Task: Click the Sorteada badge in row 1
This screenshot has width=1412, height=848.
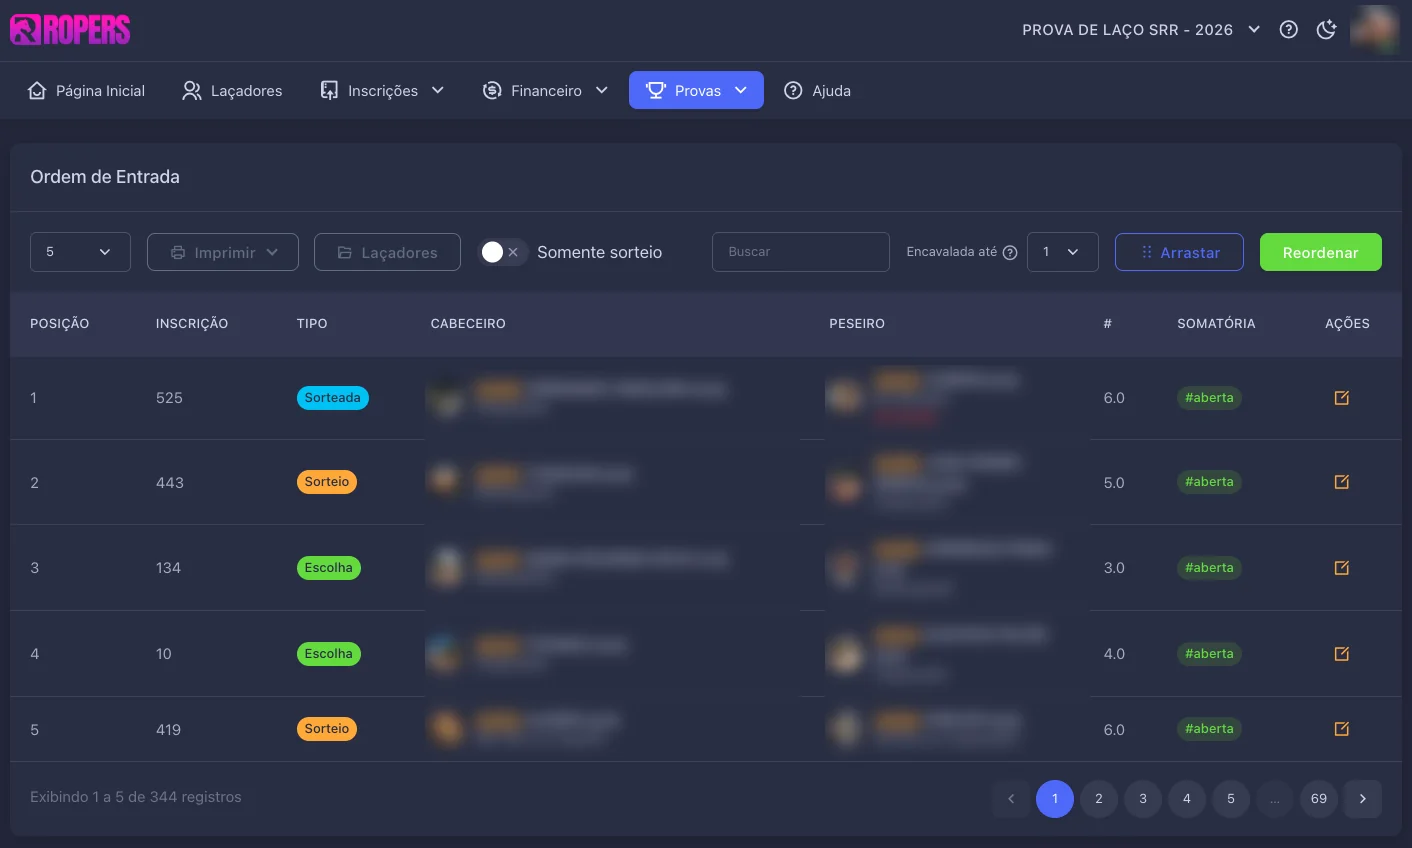Action: point(333,398)
